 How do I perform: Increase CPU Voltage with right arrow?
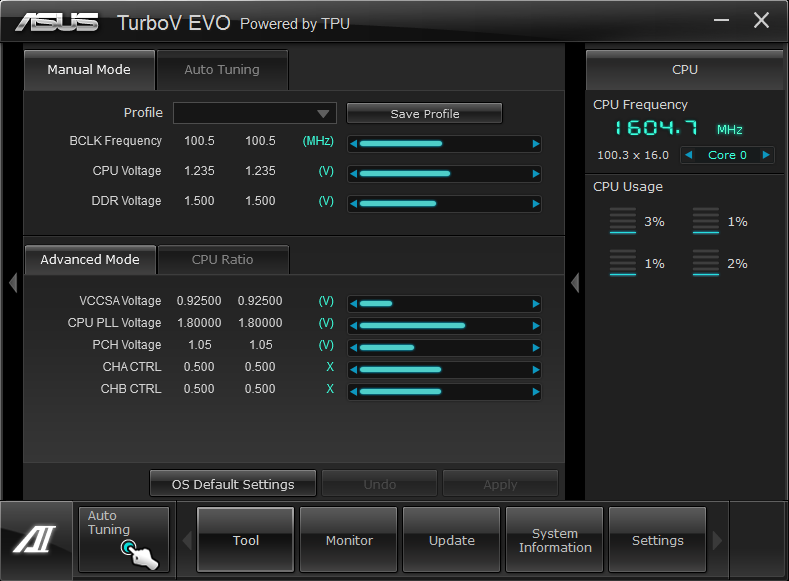pos(536,174)
